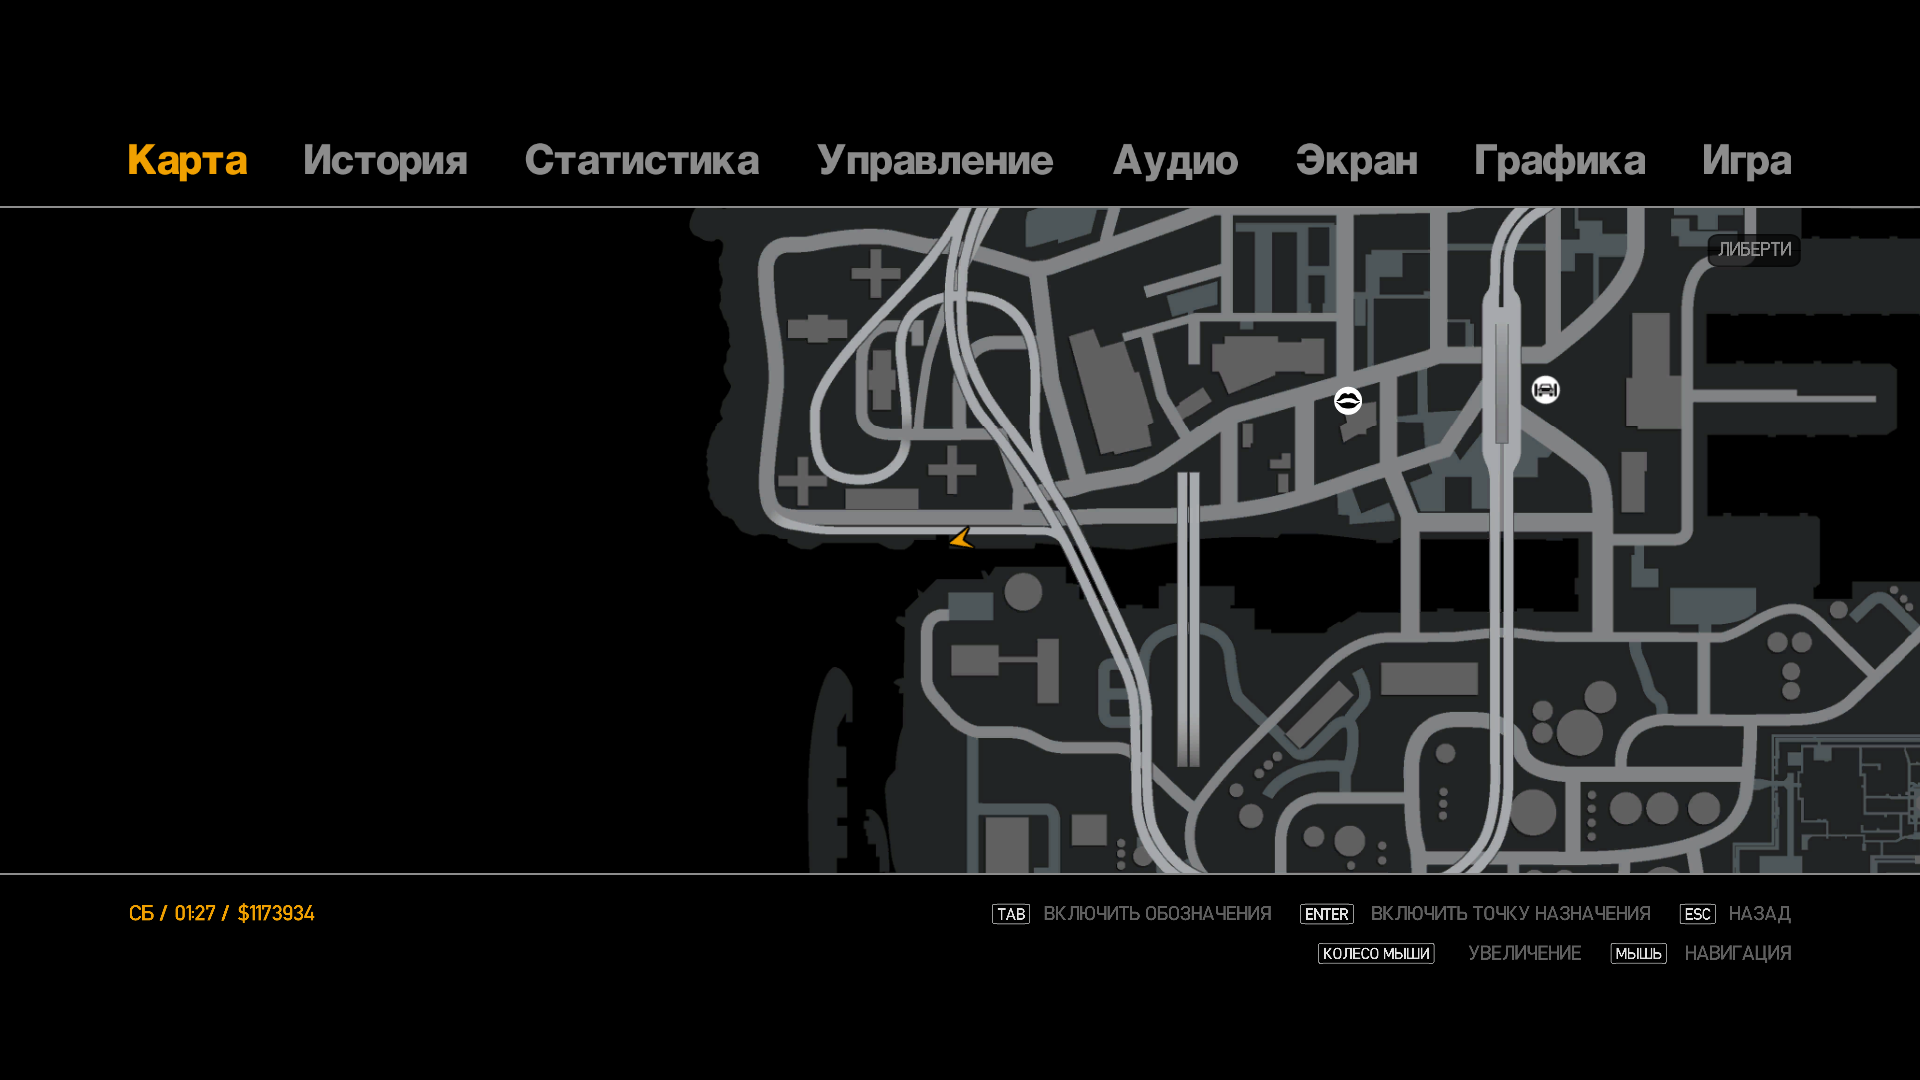Go to the Аудио tab
Viewport: 1920px width, 1080px height.
pos(1175,161)
